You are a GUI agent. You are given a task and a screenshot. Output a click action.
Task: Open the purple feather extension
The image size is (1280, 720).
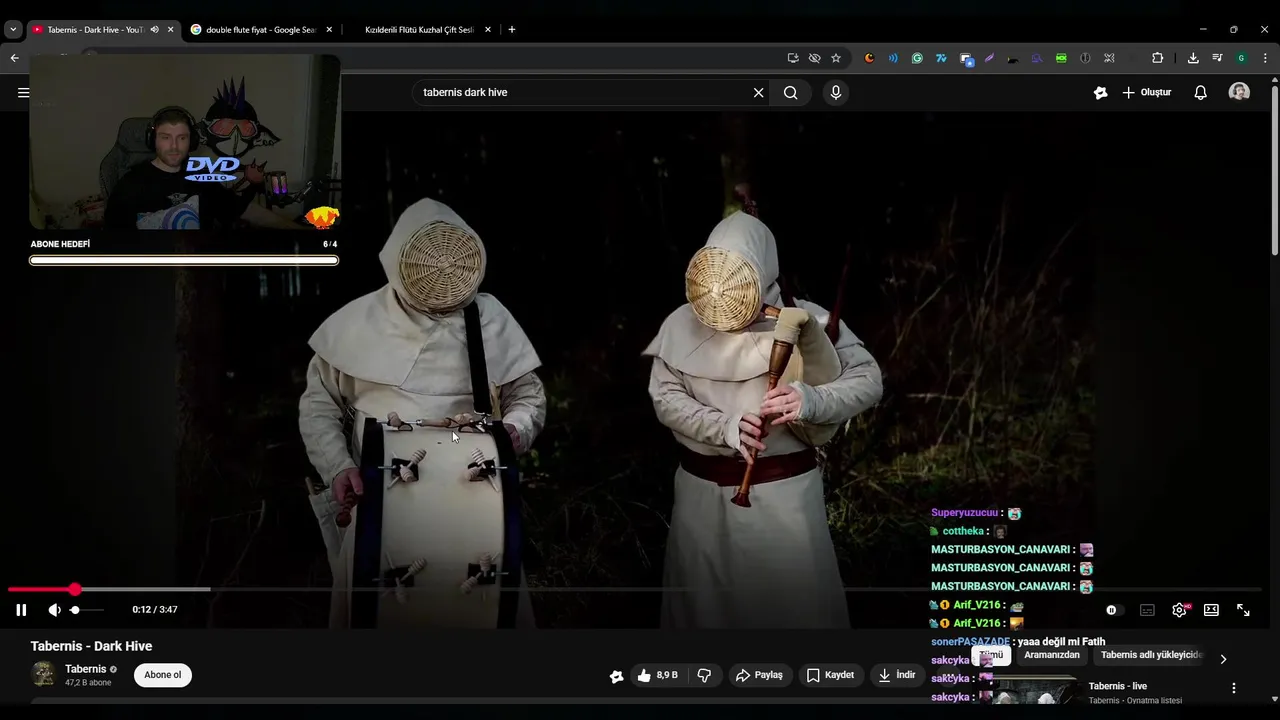(x=989, y=58)
